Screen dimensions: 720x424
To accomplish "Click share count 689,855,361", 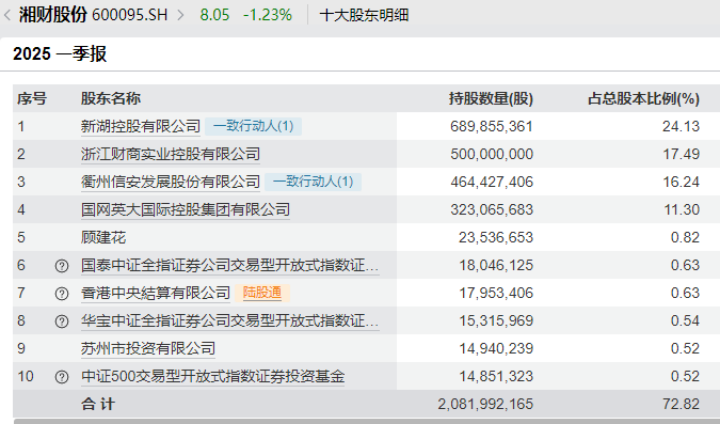I will [x=491, y=126].
